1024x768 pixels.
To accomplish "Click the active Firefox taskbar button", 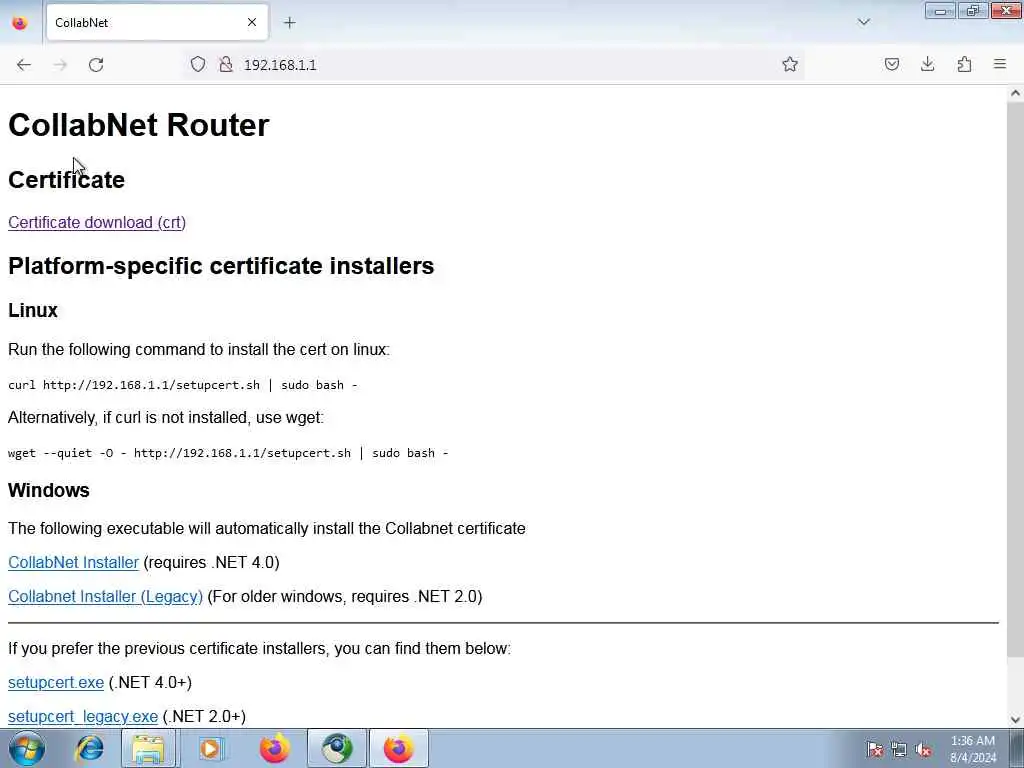I will click(399, 748).
